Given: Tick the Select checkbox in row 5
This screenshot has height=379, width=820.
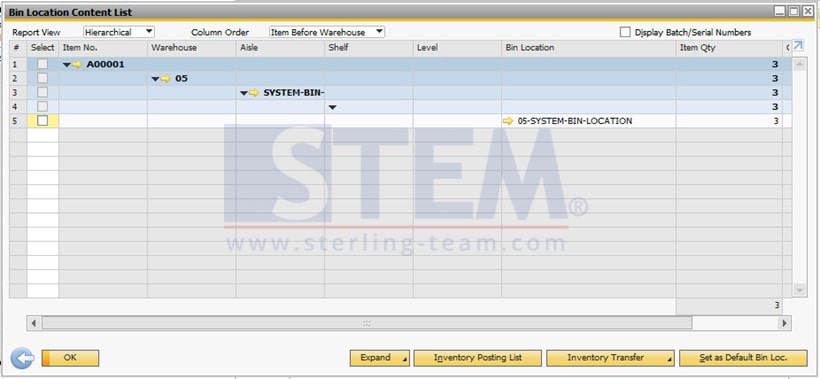Looking at the screenshot, I should (x=43, y=121).
